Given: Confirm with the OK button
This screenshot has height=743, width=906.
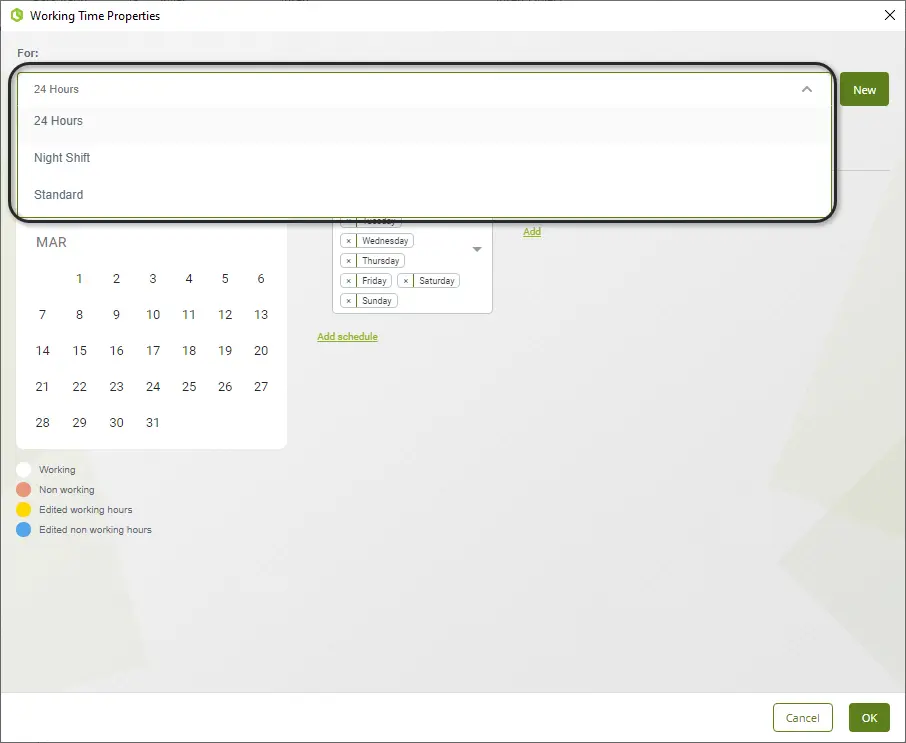Looking at the screenshot, I should pos(869,718).
